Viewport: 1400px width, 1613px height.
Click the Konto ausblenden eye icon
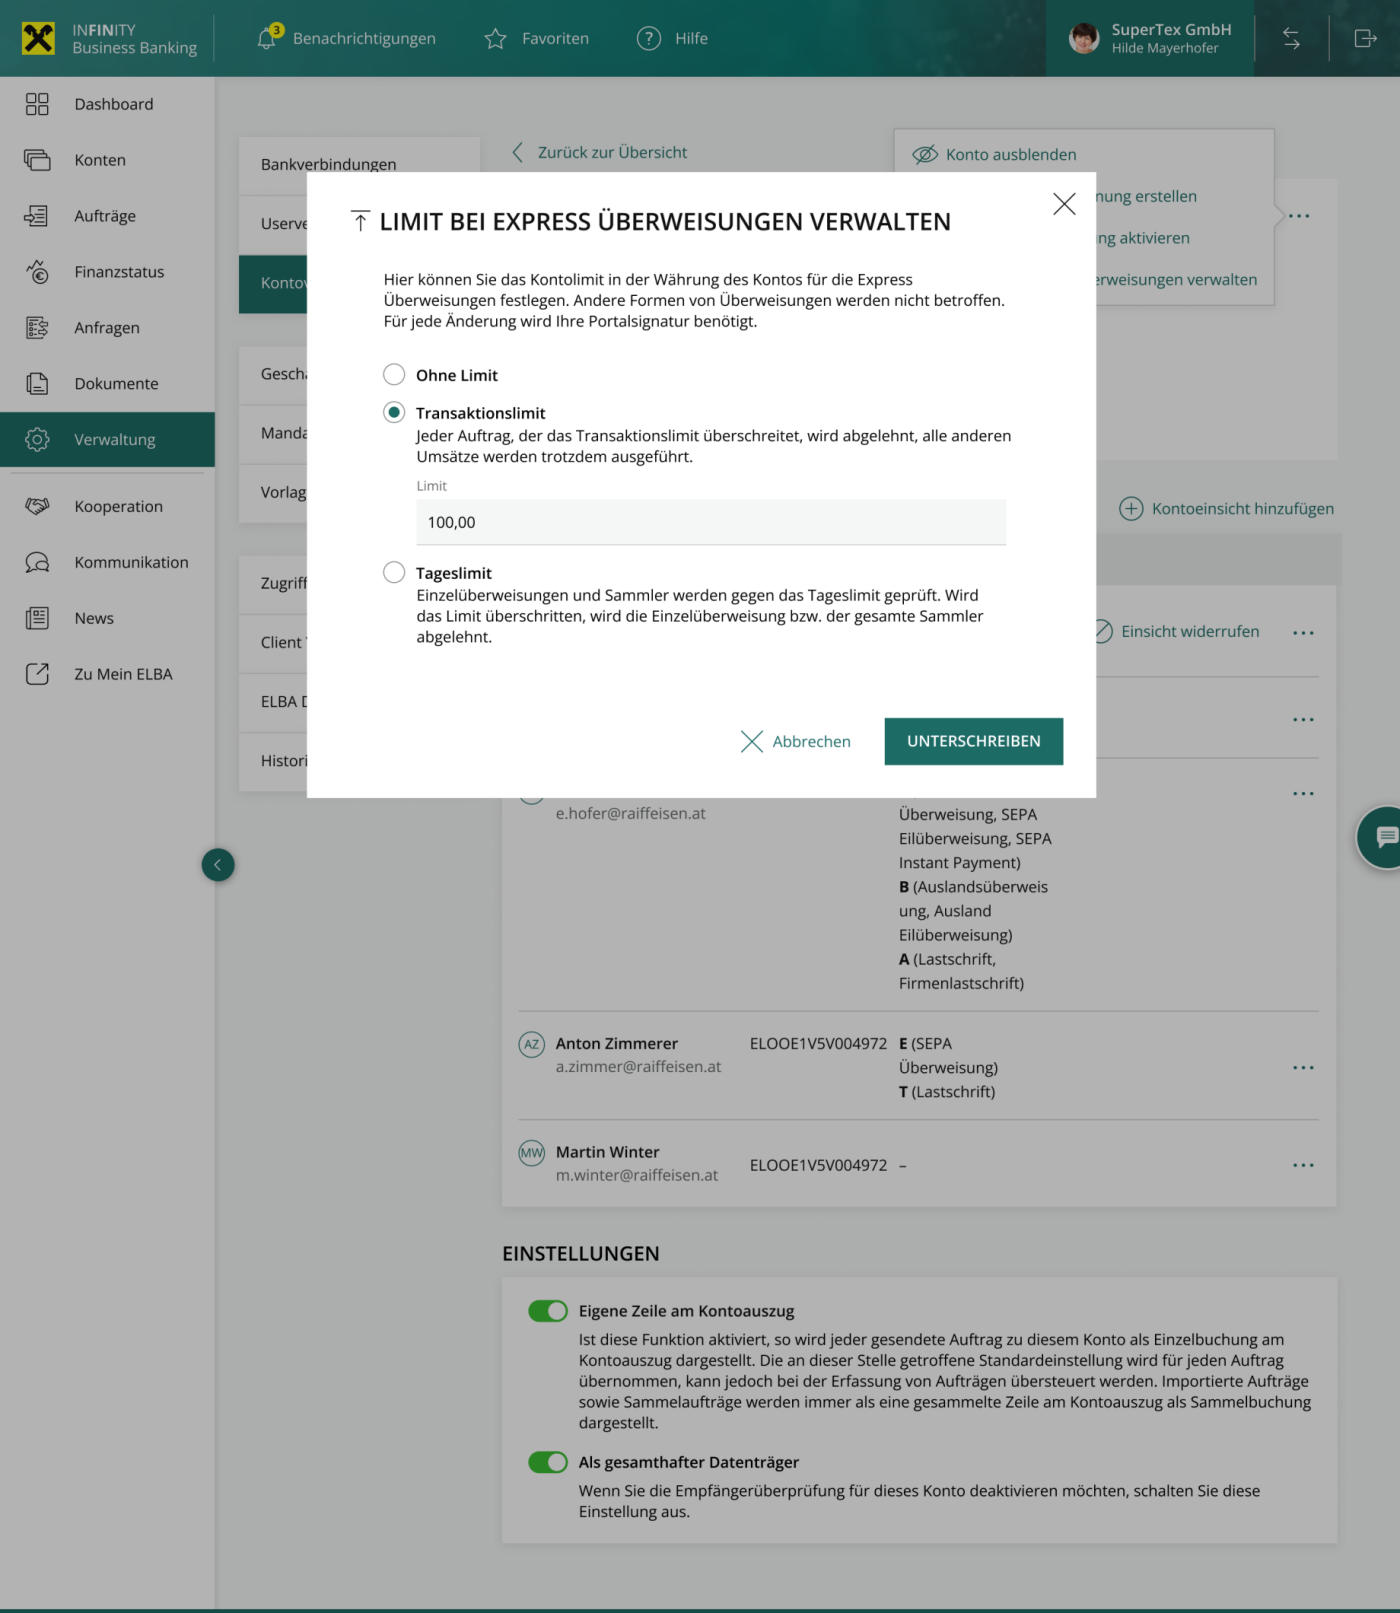click(x=925, y=154)
